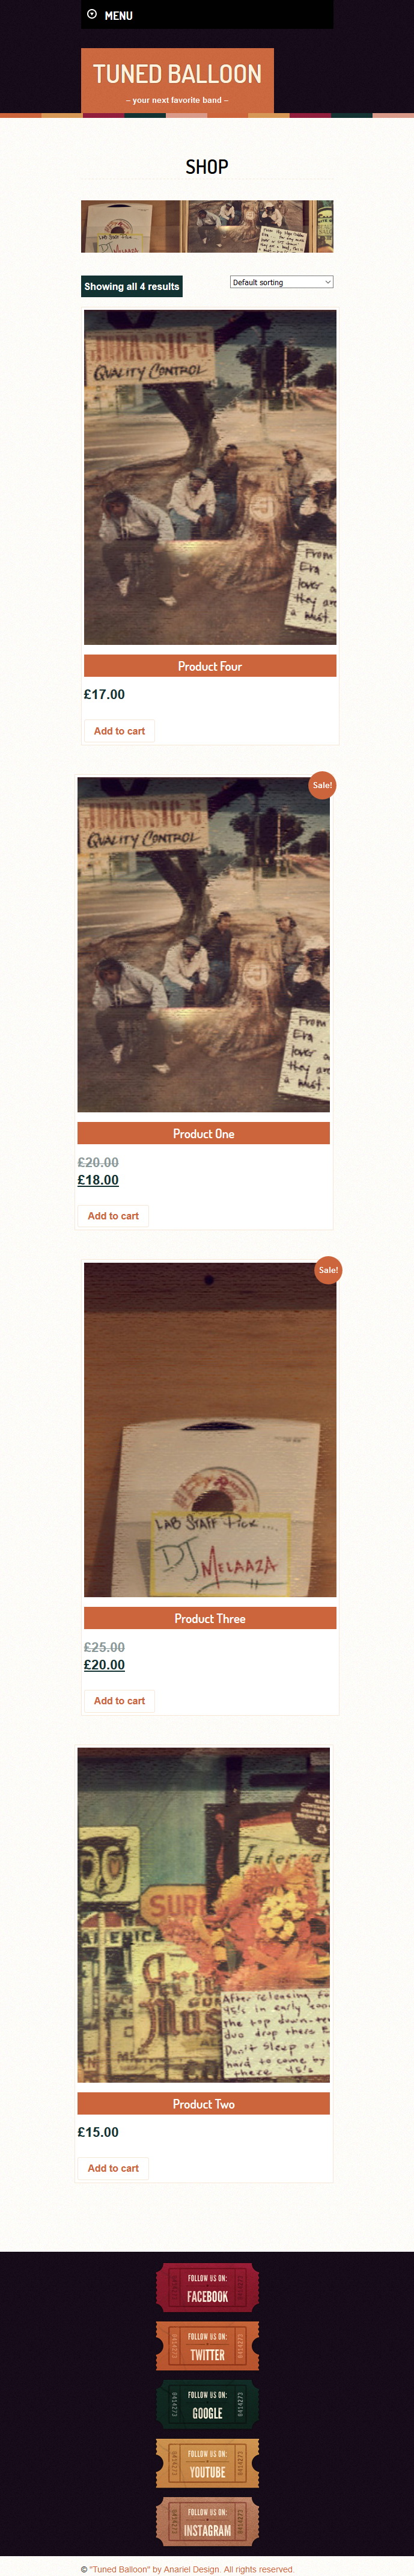Viewport: 414px width, 2576px height.
Task: Click the Instagram follow ticket icon
Action: tap(207, 2522)
